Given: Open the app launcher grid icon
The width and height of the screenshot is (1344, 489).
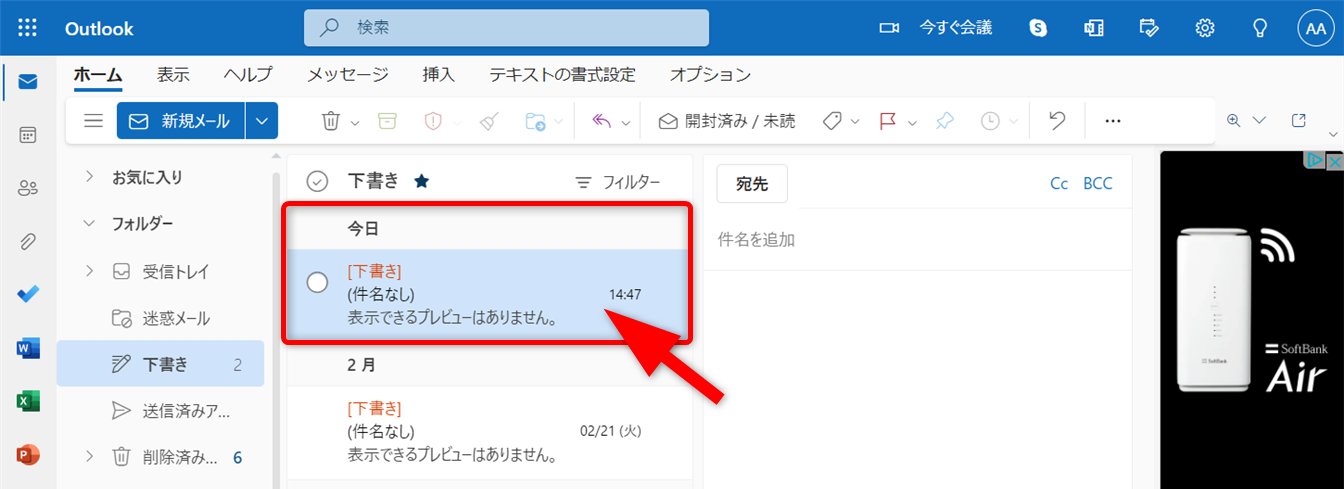Looking at the screenshot, I should click(x=28, y=28).
